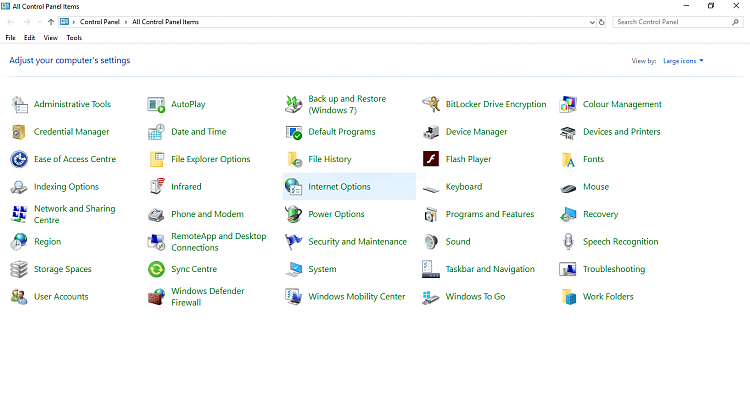The image size is (750, 400).
Task: Open the Colour Management icon
Action: click(568, 104)
